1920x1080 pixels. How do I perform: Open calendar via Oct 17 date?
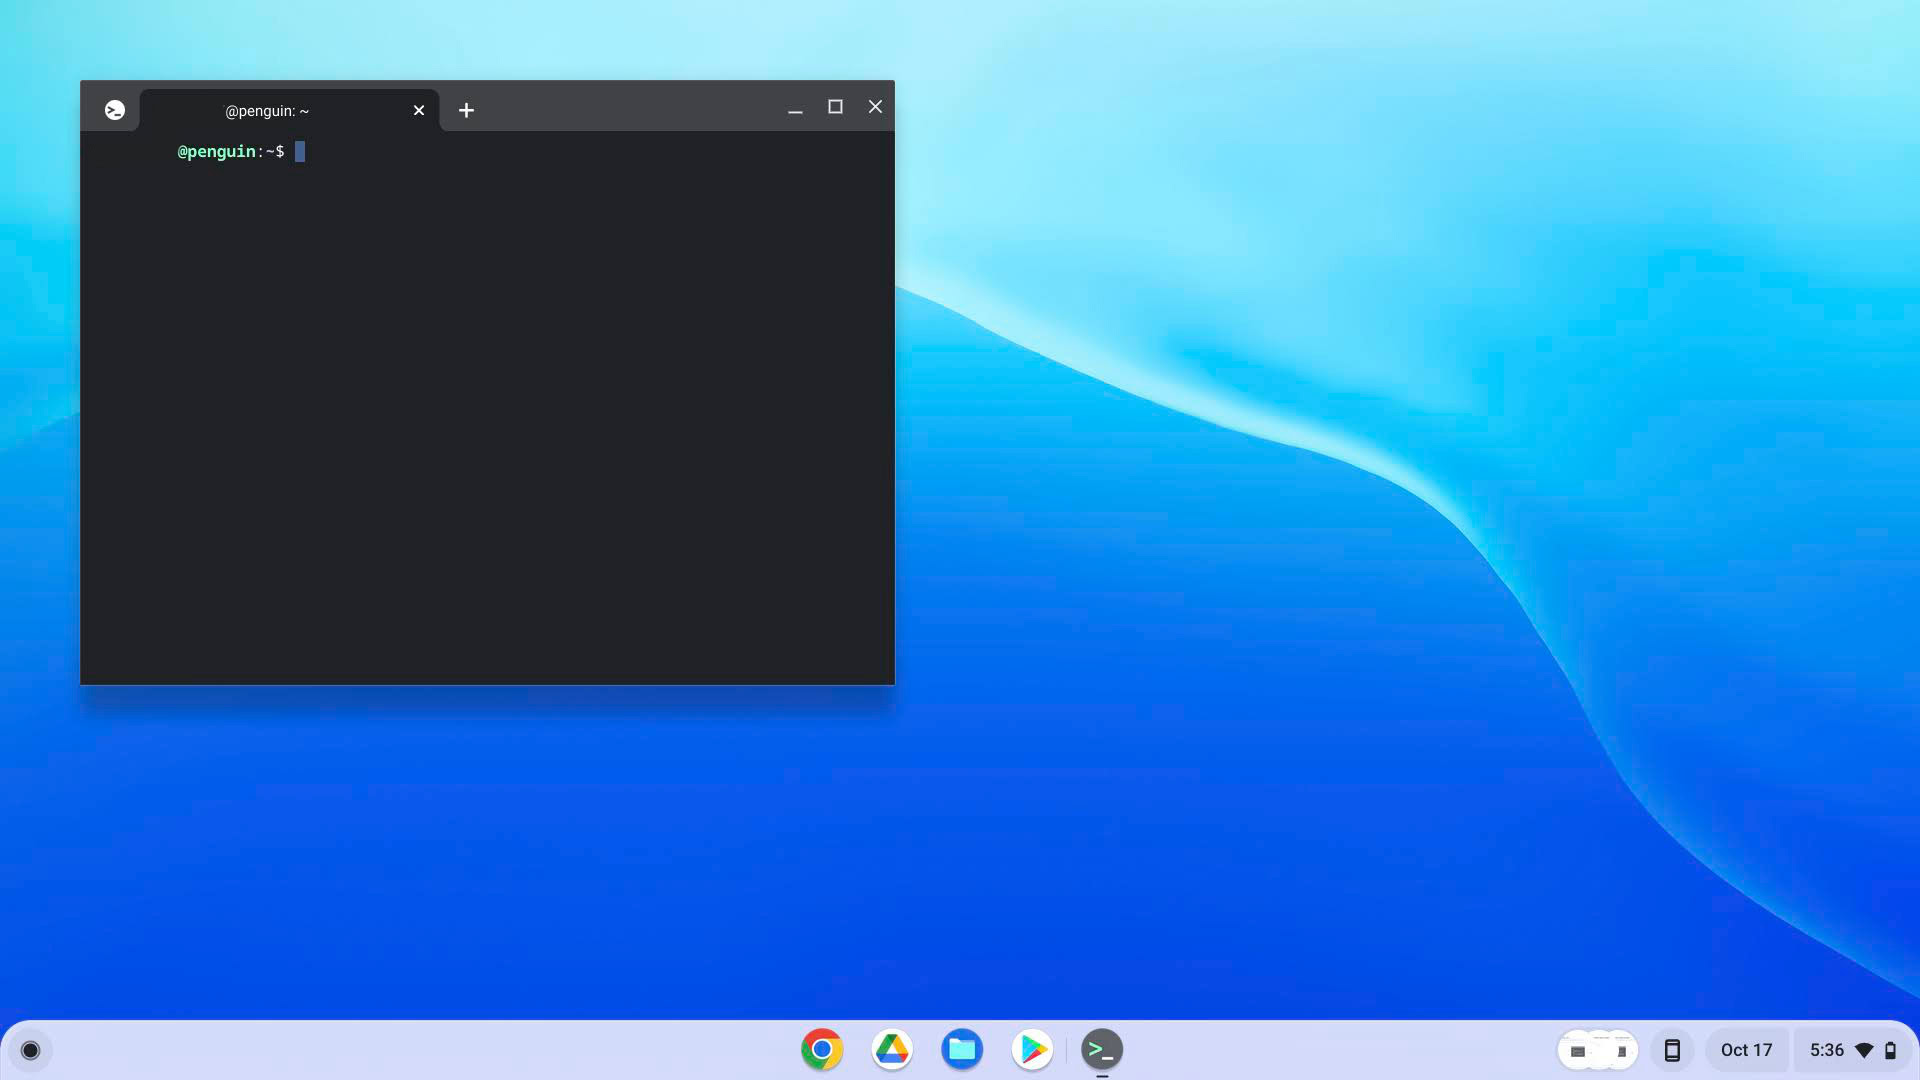(x=1746, y=1050)
